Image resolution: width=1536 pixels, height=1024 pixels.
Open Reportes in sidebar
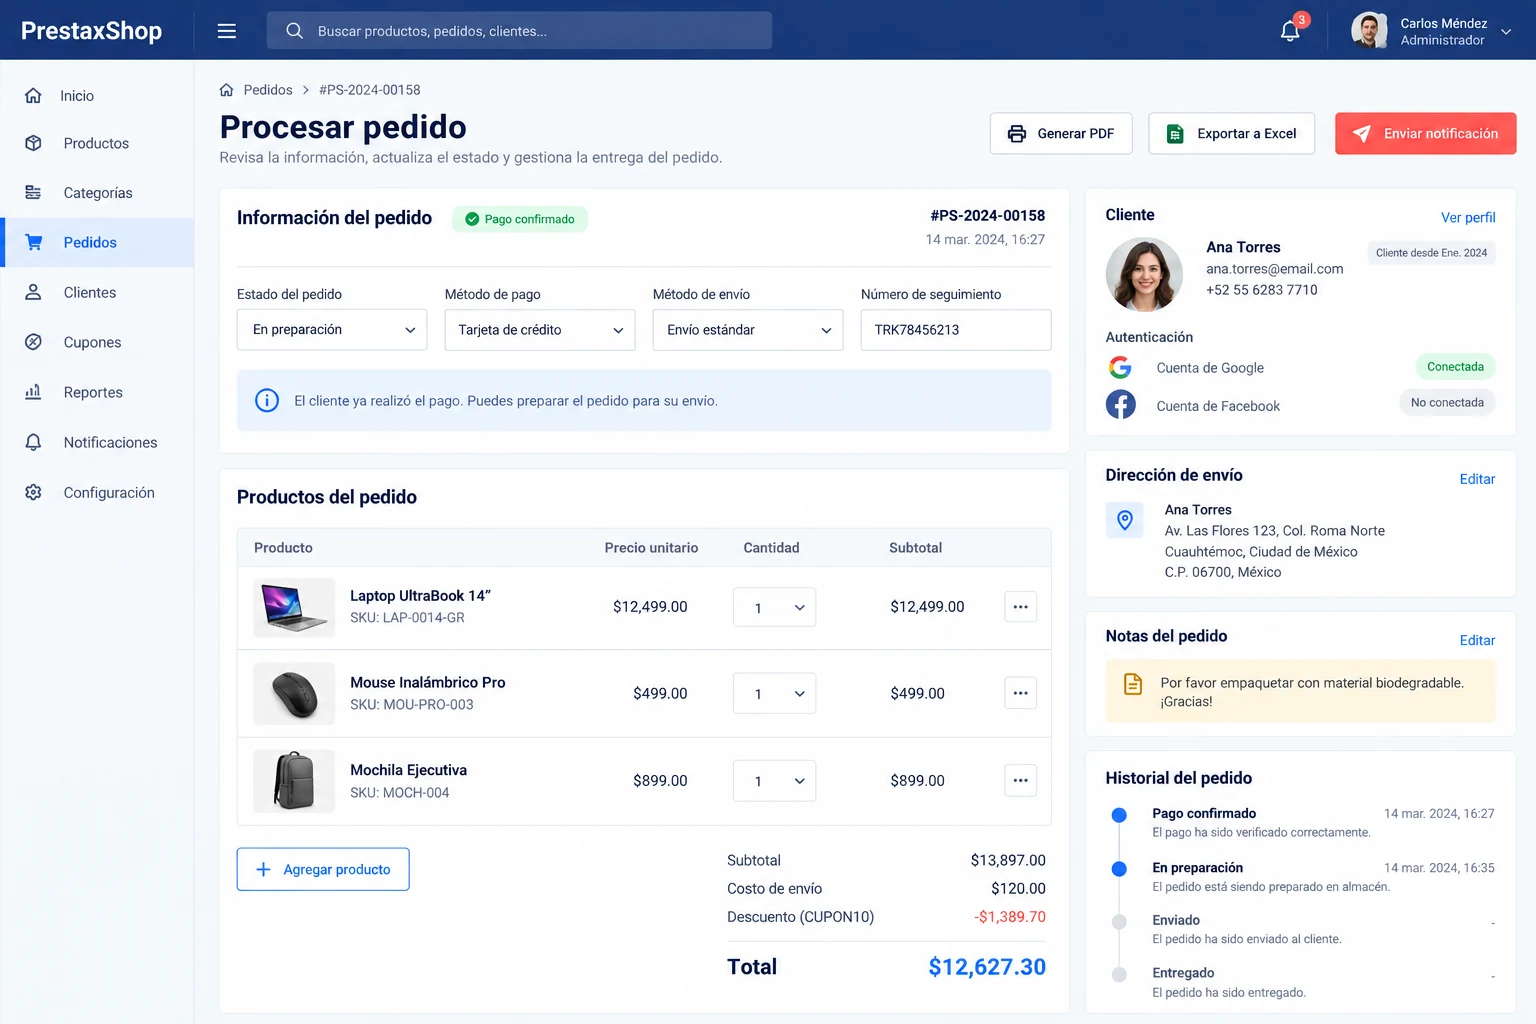coord(97,392)
